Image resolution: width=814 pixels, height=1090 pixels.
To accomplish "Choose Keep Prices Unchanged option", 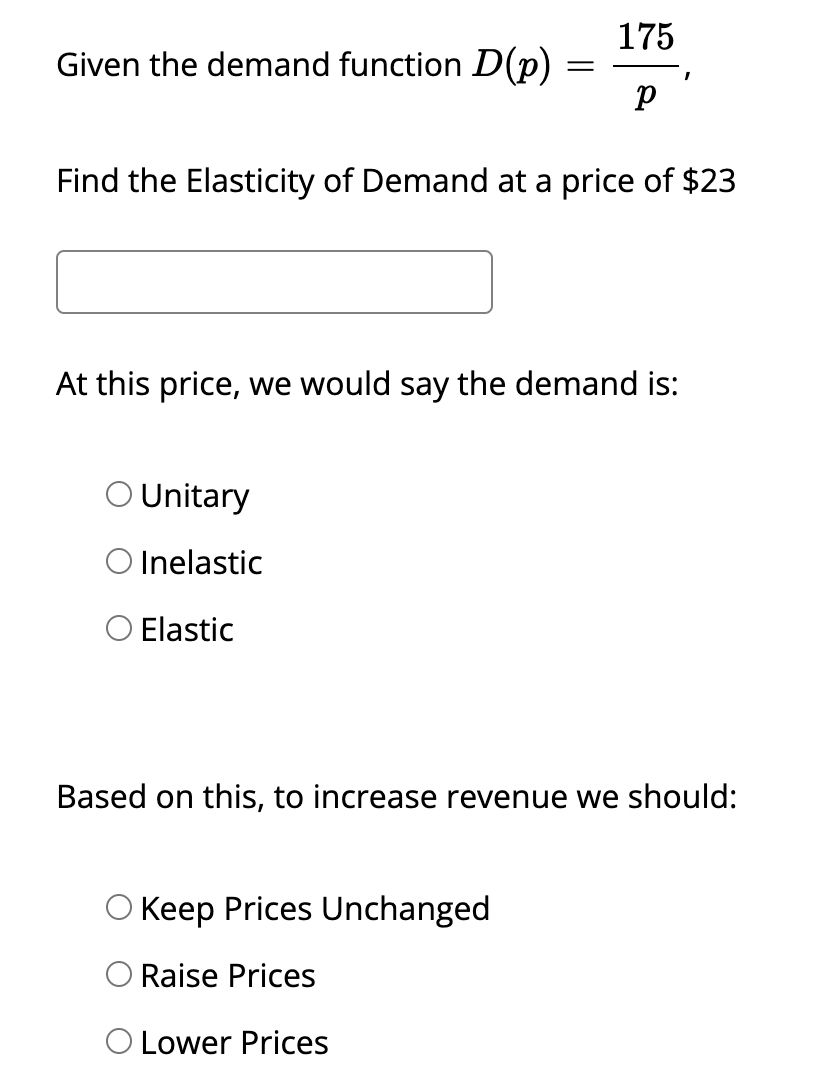I will pos(121,906).
